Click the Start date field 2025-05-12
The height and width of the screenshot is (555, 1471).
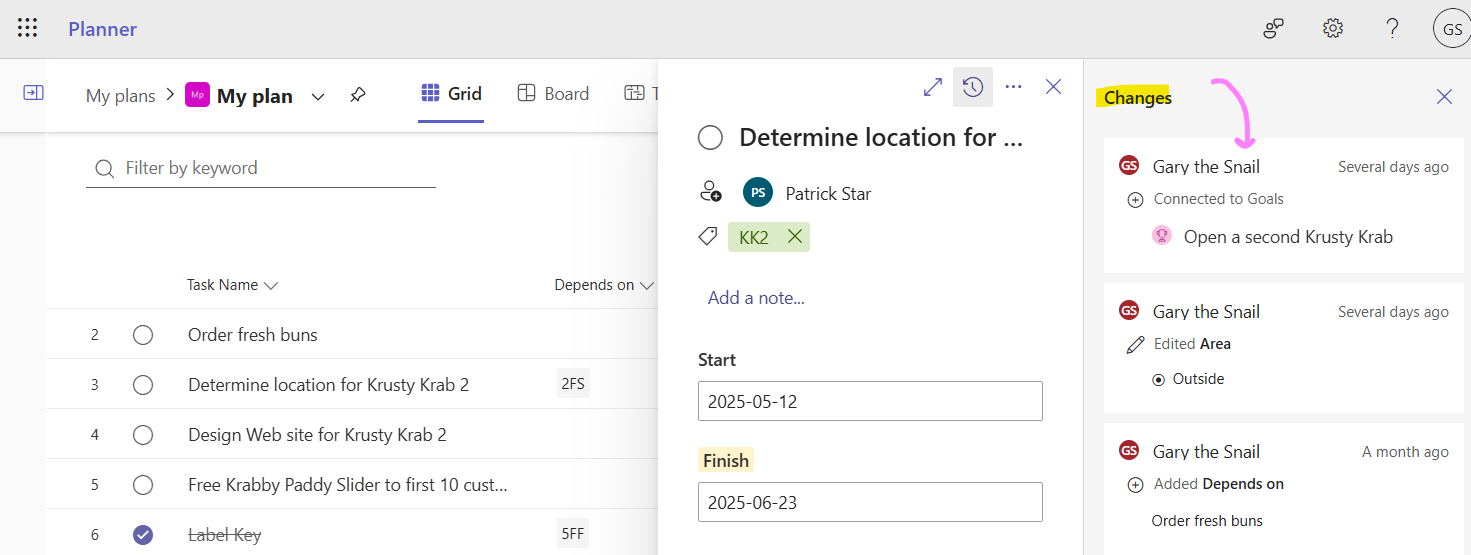(870, 401)
